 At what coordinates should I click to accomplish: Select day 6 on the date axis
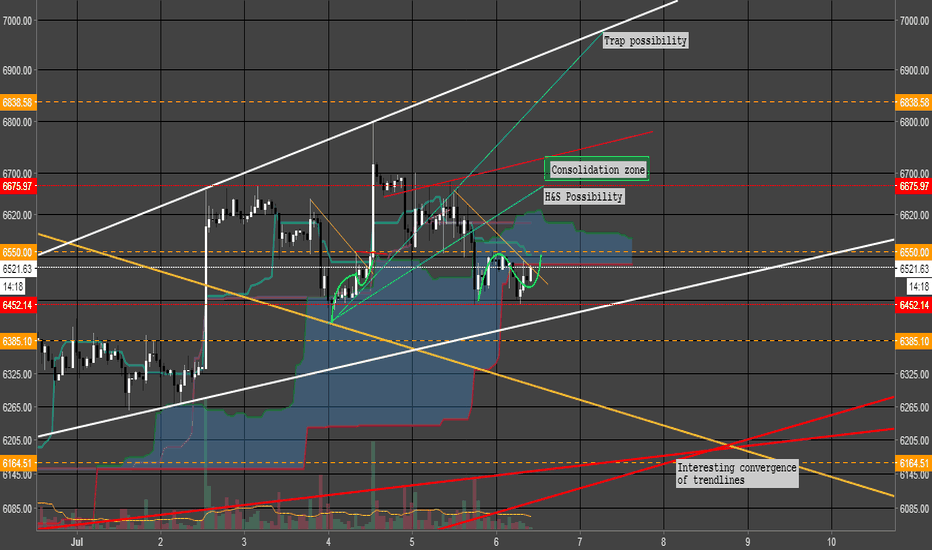(496, 542)
